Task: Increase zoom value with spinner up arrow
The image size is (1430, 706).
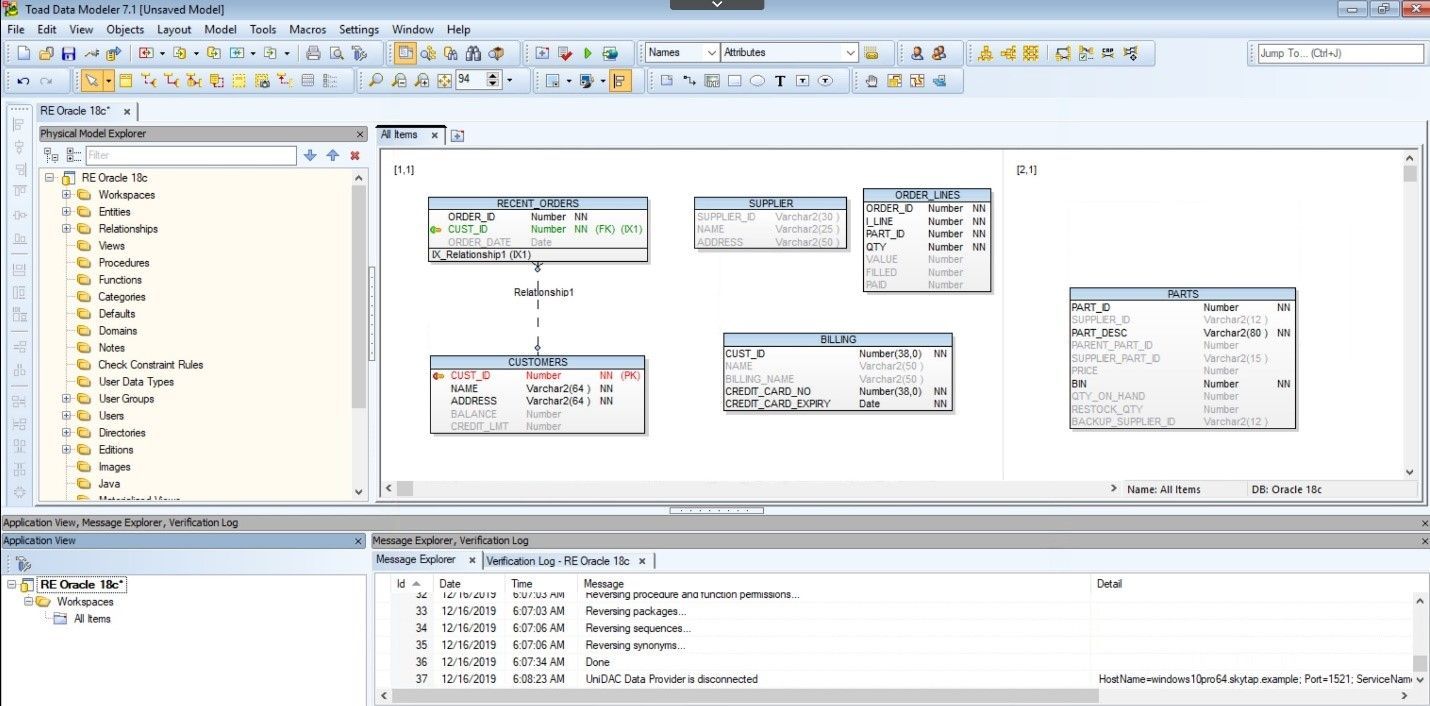Action: 493,76
